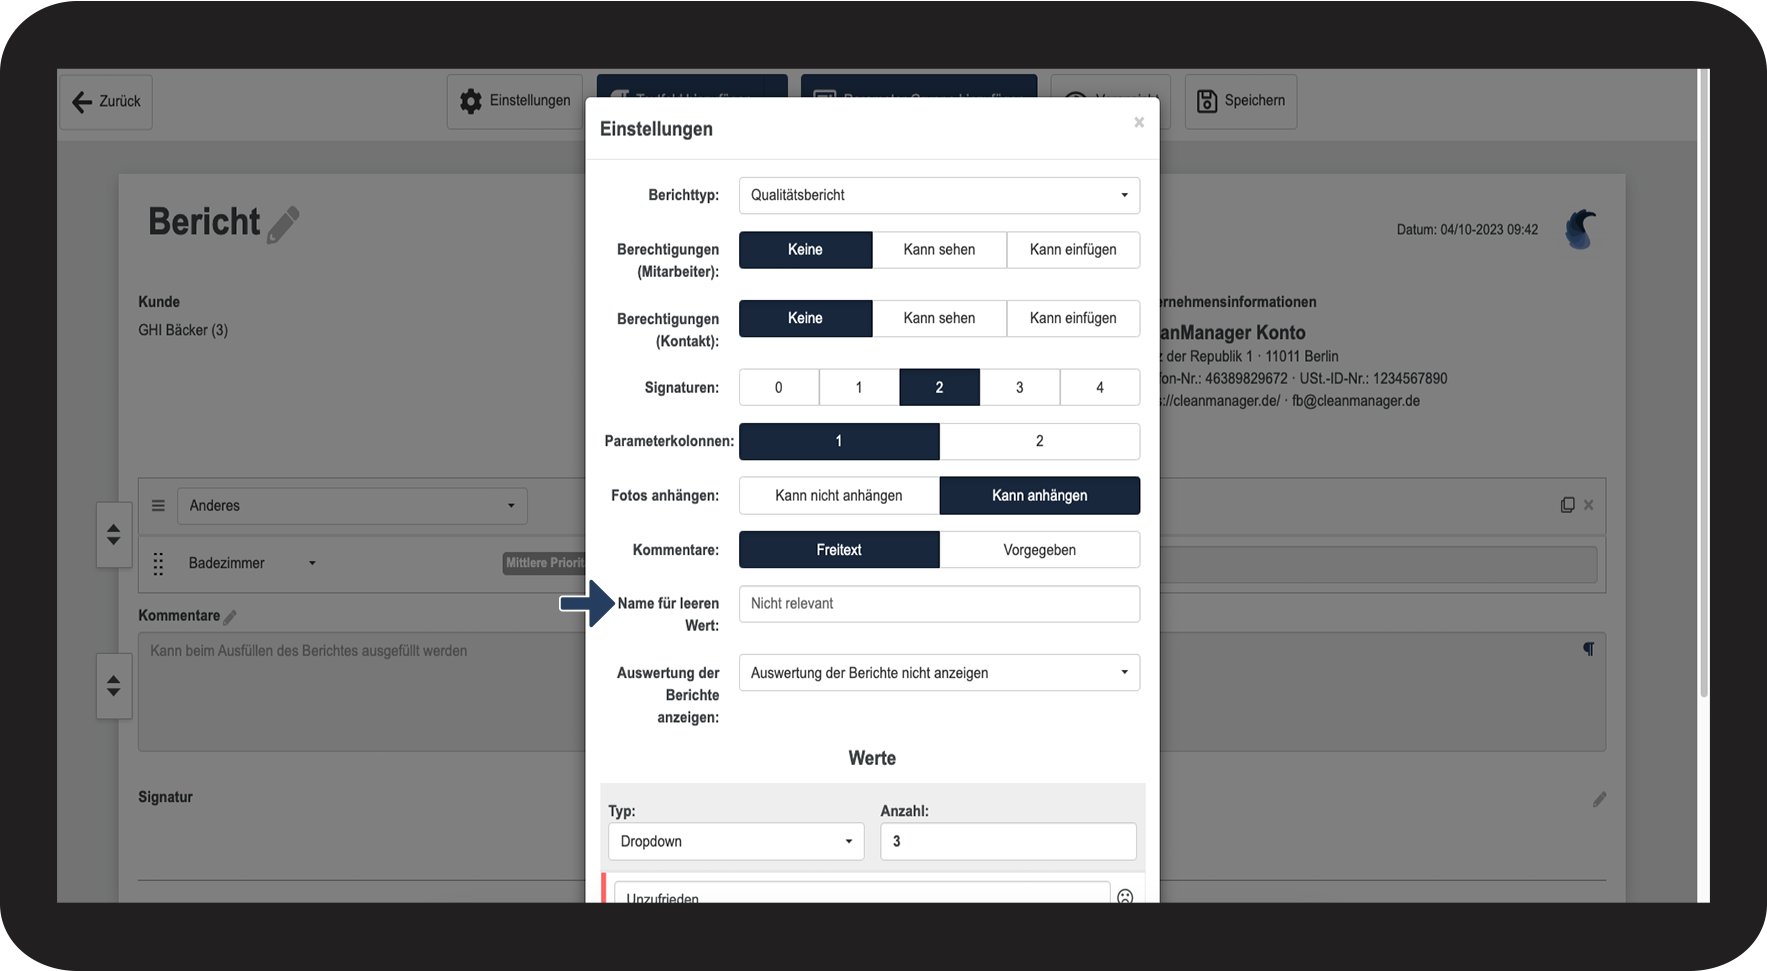
Task: Select Kann nicht anhängen for Fotos
Action: [839, 496]
